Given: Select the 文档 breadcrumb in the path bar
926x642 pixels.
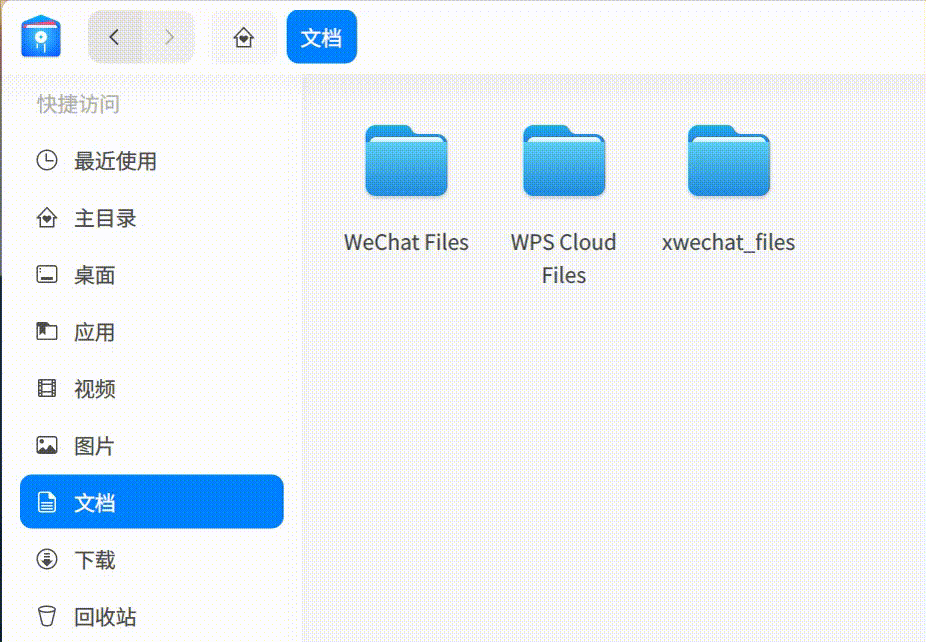Looking at the screenshot, I should click(x=322, y=37).
